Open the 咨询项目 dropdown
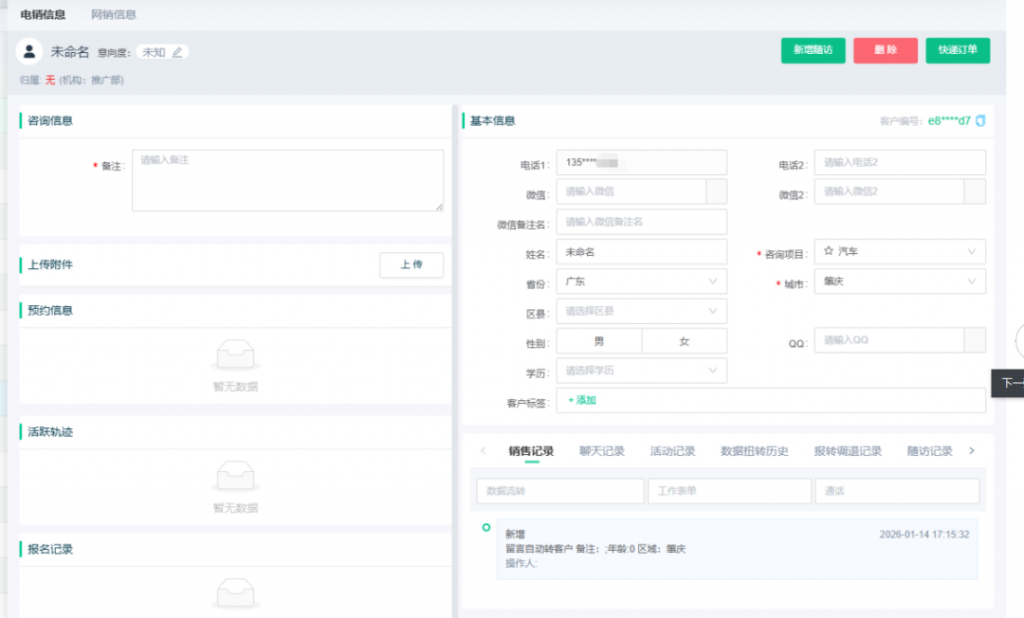Viewport: 1024px width, 618px height. pyautogui.click(x=899, y=252)
